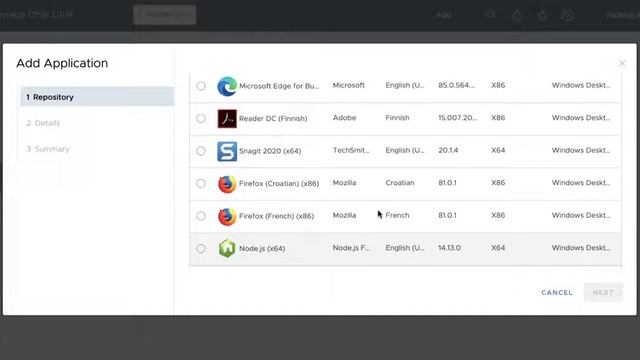Click the Microsoft Edge for Bu... name
640x360 pixels.
pyautogui.click(x=279, y=86)
